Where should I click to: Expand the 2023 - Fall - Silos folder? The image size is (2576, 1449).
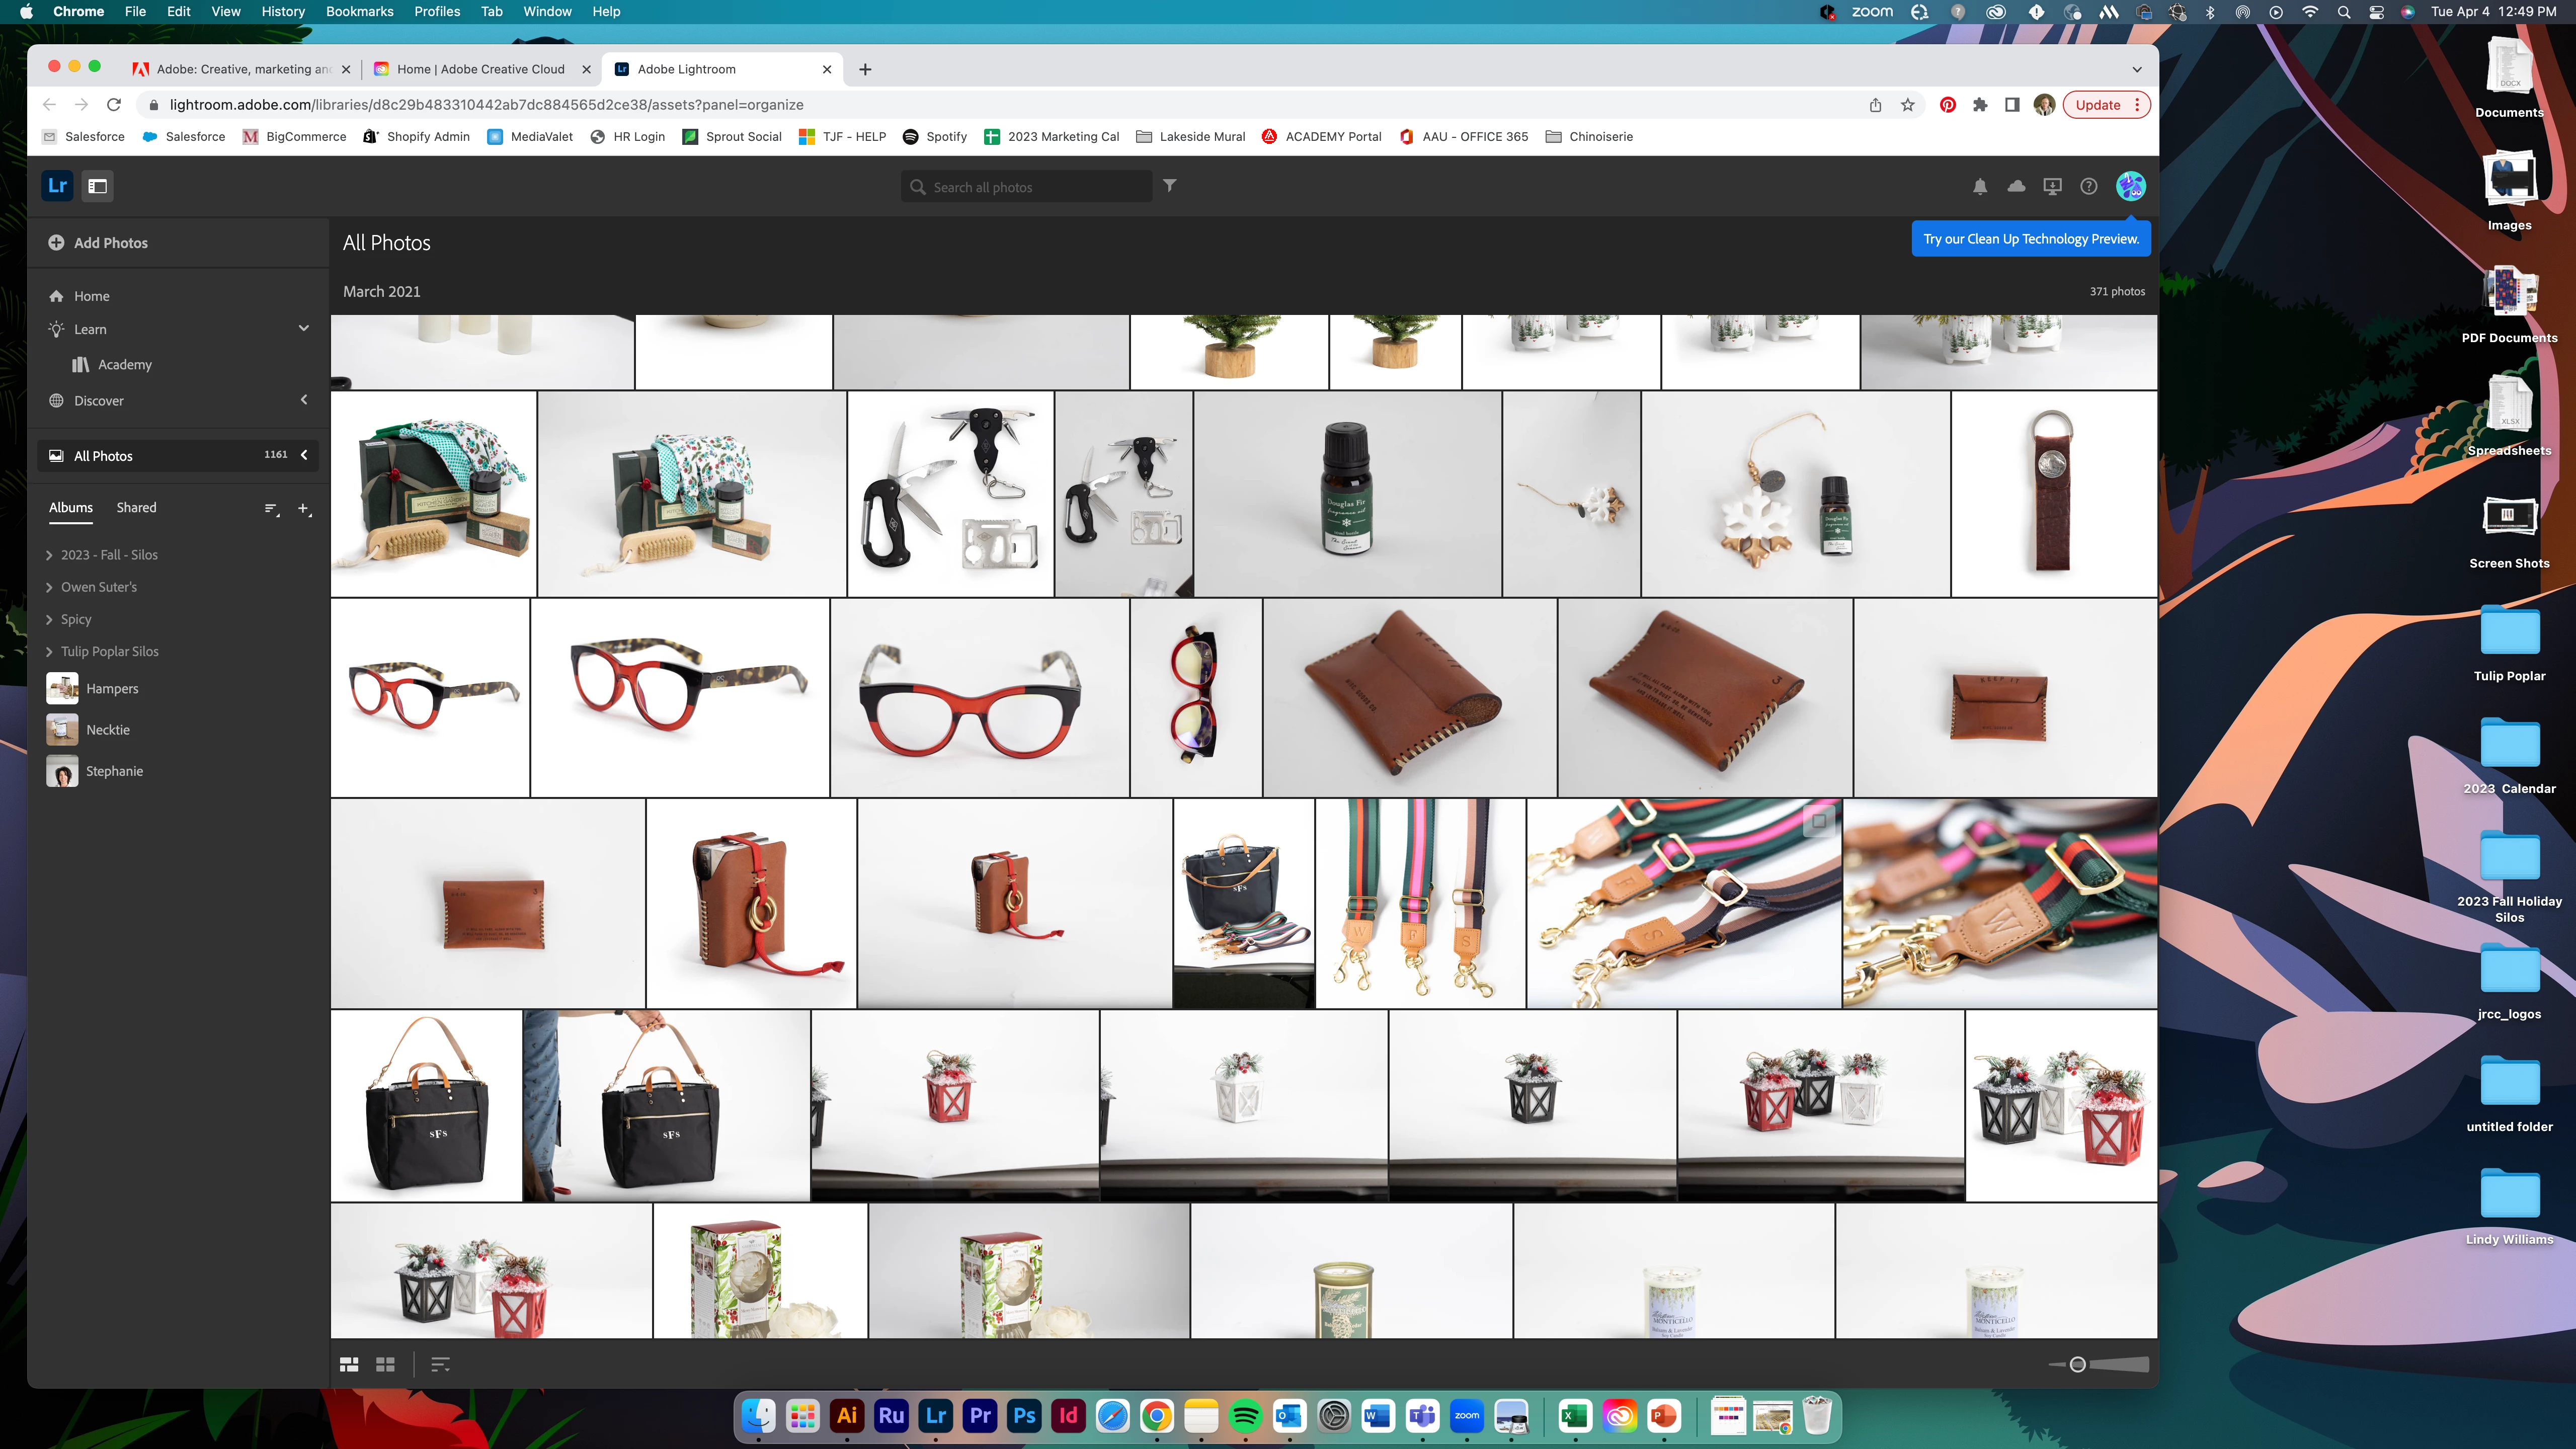(49, 555)
